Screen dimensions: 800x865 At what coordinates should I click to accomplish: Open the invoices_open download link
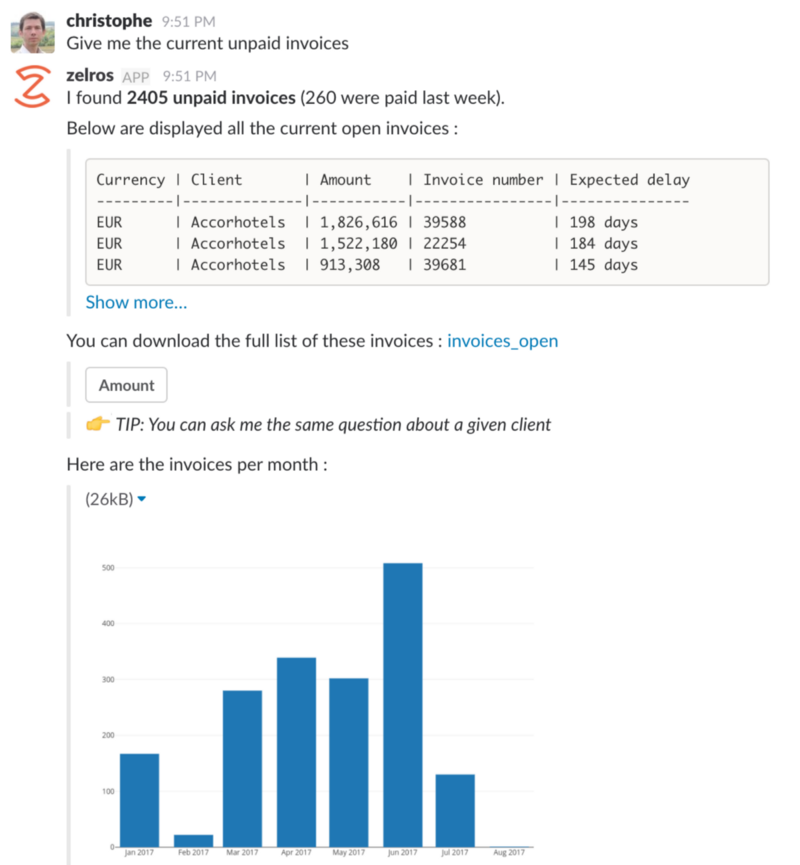coord(502,341)
